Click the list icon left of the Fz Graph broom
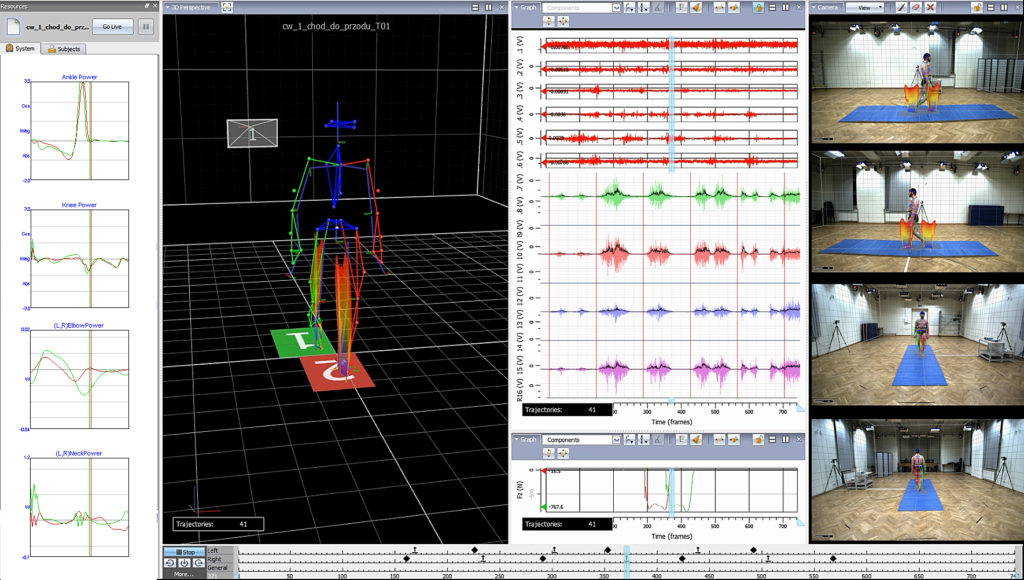This screenshot has width=1024, height=580. point(682,440)
